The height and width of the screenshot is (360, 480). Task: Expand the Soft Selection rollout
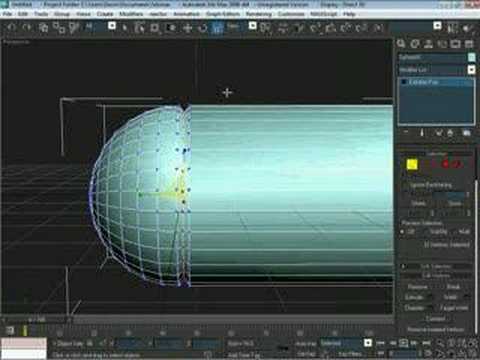(x=436, y=266)
